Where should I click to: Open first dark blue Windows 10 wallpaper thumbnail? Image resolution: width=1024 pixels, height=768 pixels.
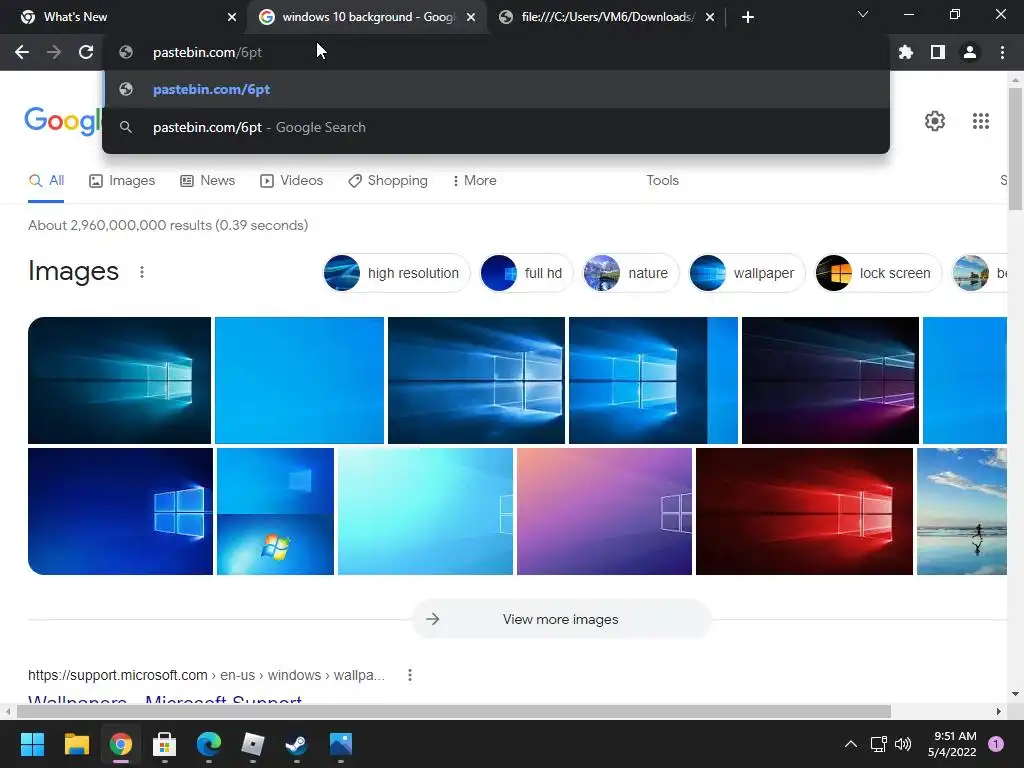tap(120, 380)
